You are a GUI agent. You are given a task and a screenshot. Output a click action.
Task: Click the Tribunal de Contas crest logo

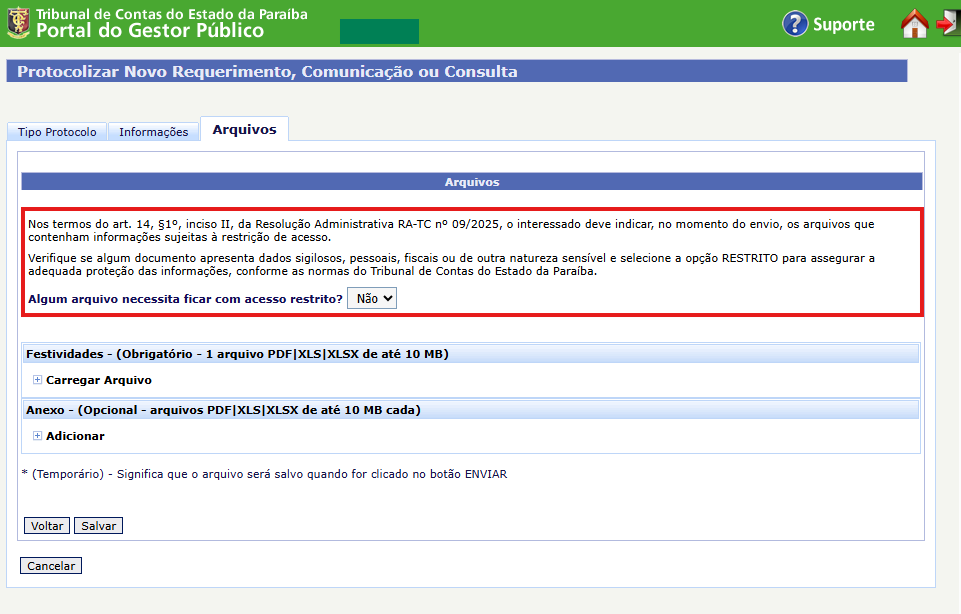(x=18, y=23)
